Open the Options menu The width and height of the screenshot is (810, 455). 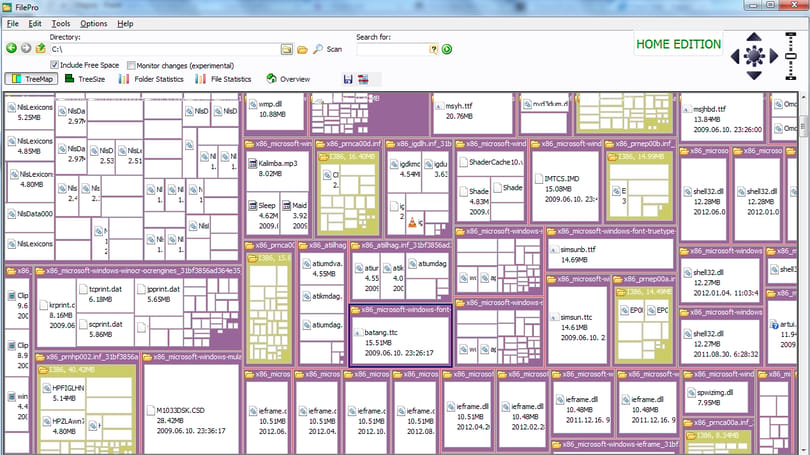click(94, 24)
